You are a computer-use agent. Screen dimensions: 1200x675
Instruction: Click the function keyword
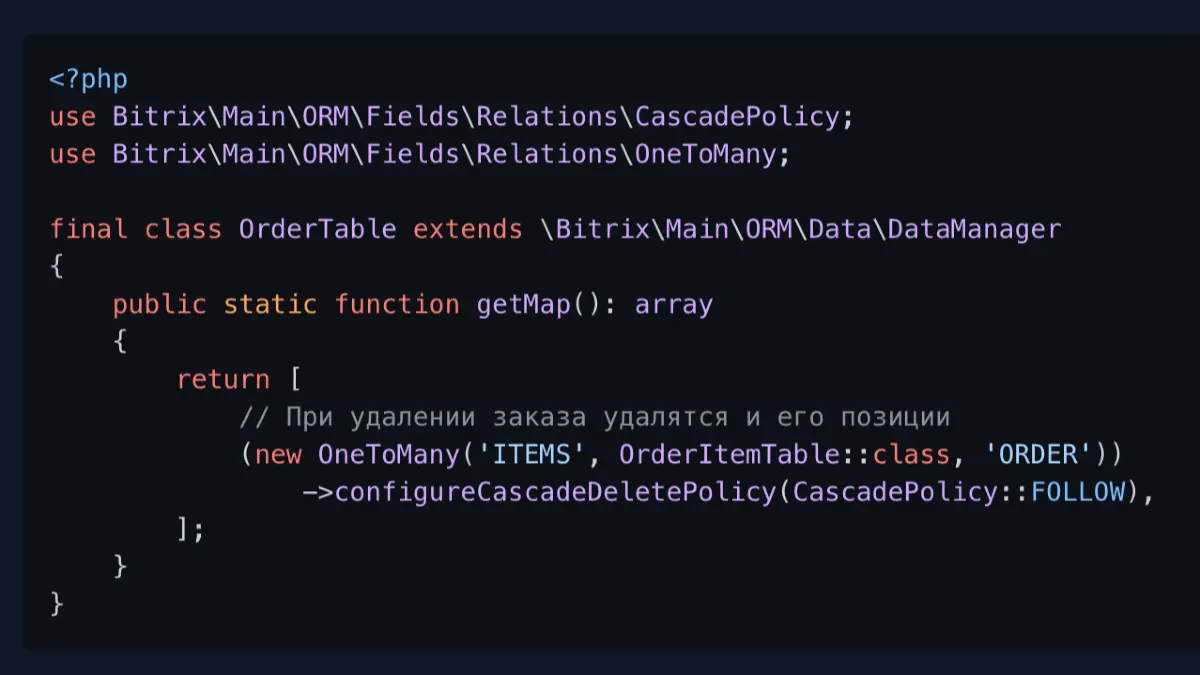pos(397,304)
